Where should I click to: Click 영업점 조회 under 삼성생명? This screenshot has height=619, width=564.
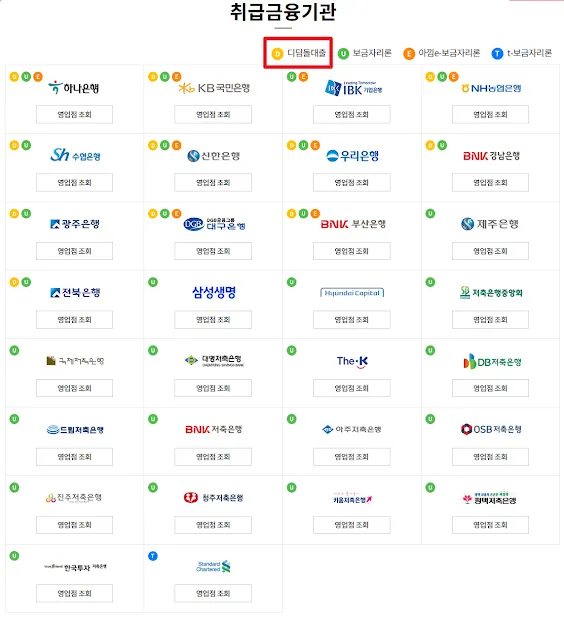(x=213, y=320)
